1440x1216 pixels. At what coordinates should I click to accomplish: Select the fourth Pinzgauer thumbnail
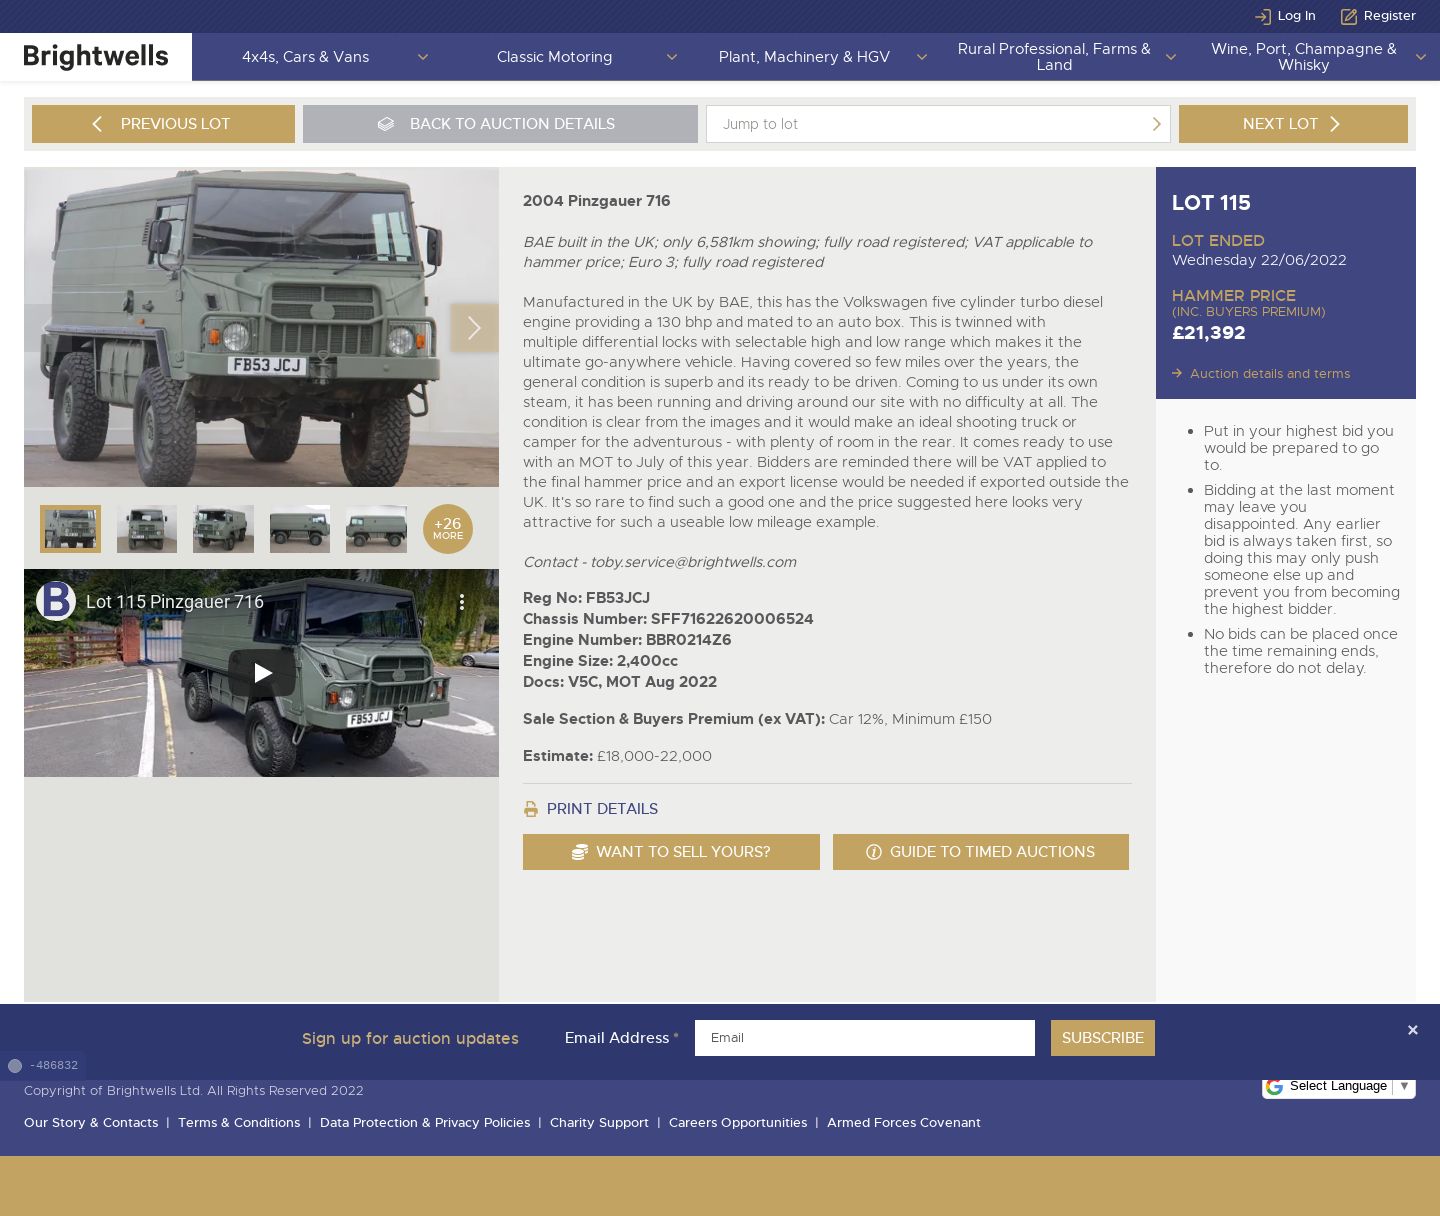pos(300,529)
